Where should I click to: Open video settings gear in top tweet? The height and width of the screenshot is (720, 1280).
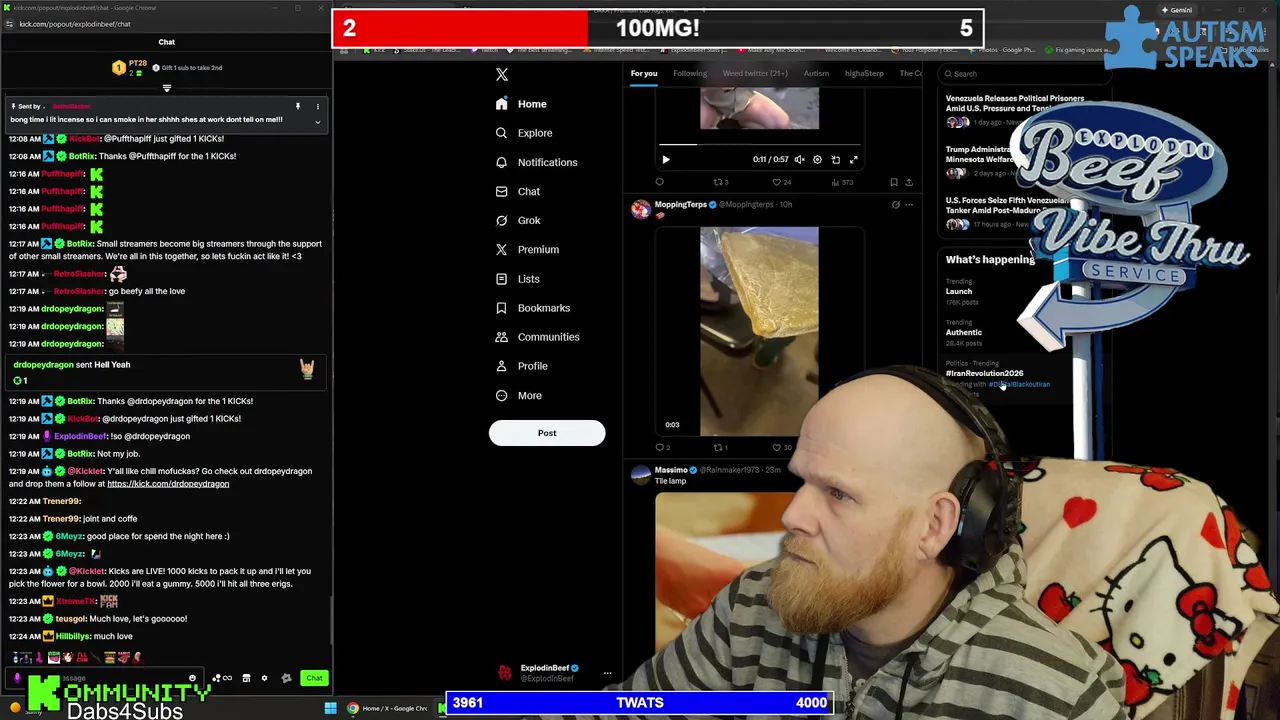click(817, 159)
